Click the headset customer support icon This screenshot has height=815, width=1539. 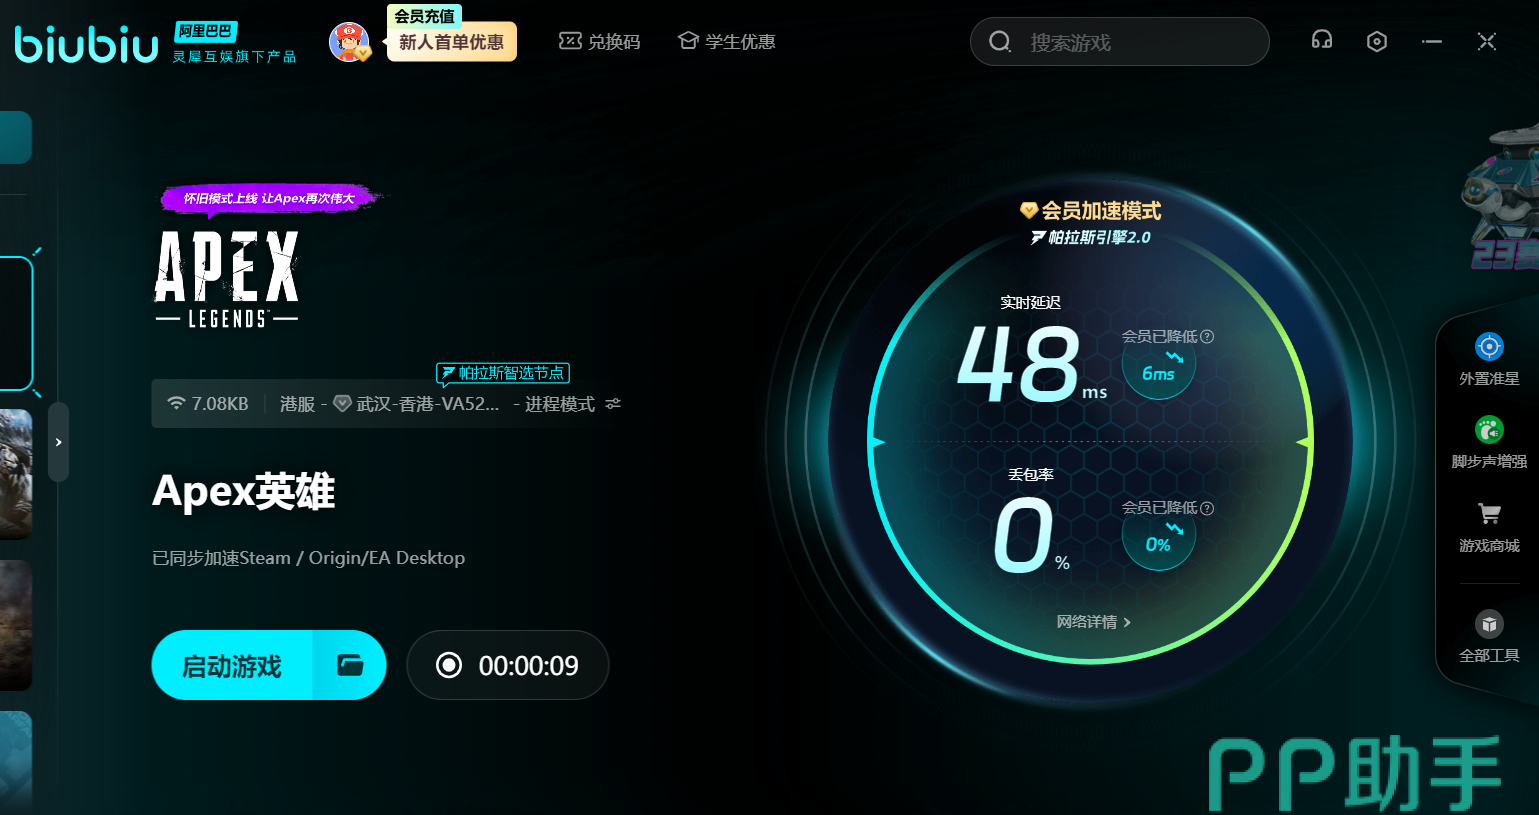[1321, 41]
